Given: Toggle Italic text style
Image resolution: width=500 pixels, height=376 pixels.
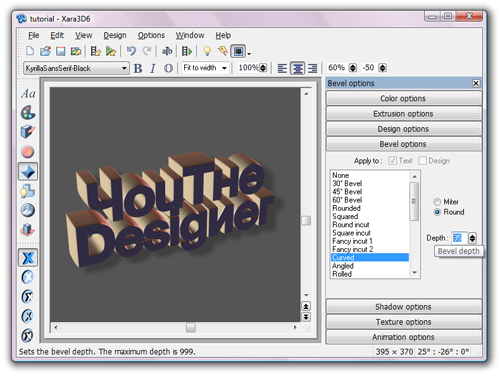Looking at the screenshot, I should tap(153, 68).
